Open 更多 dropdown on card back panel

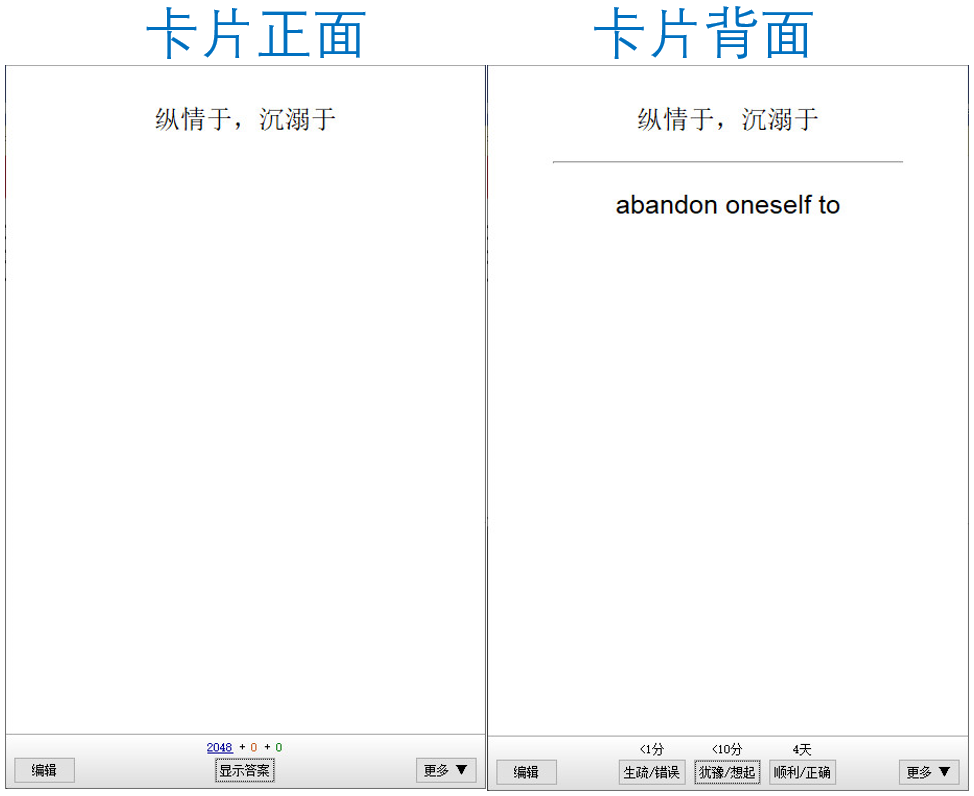click(928, 772)
